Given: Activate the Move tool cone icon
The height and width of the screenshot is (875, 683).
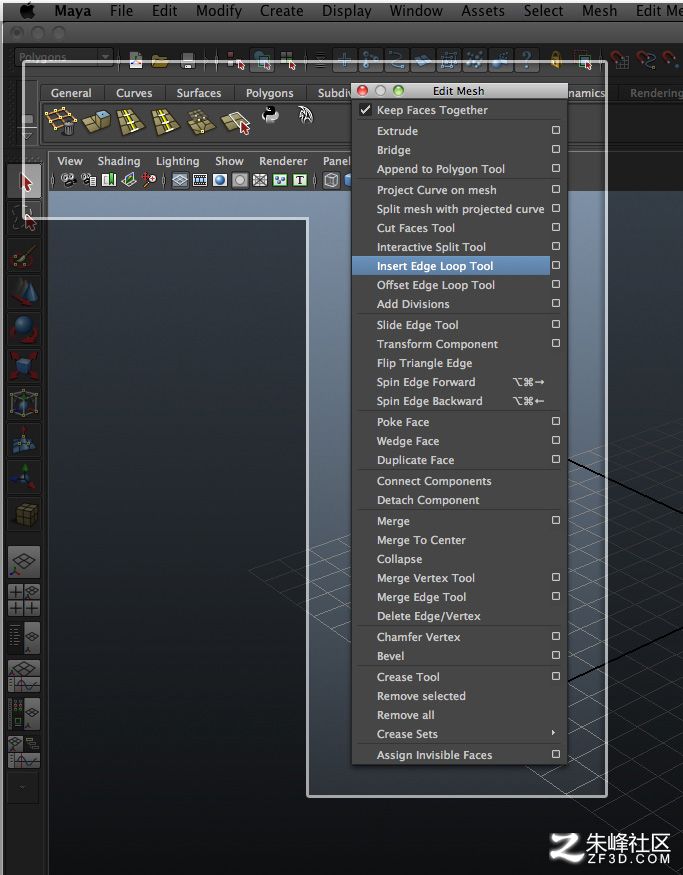Looking at the screenshot, I should (x=24, y=292).
